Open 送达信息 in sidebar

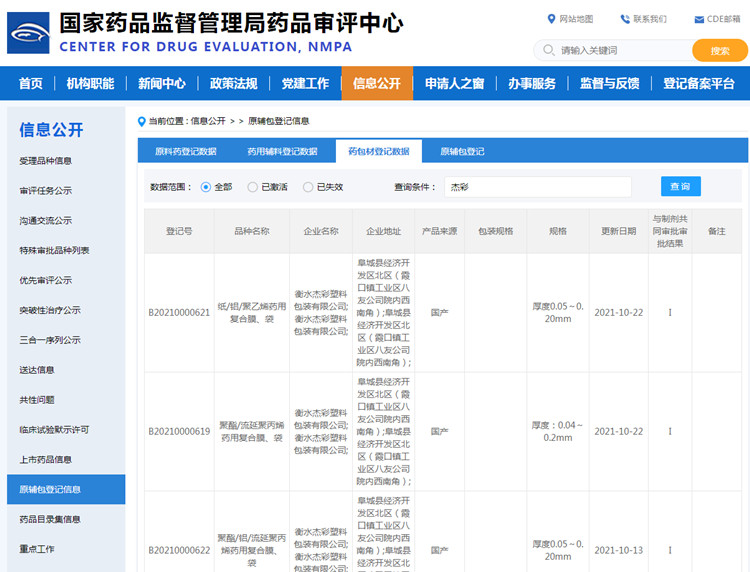(37, 370)
